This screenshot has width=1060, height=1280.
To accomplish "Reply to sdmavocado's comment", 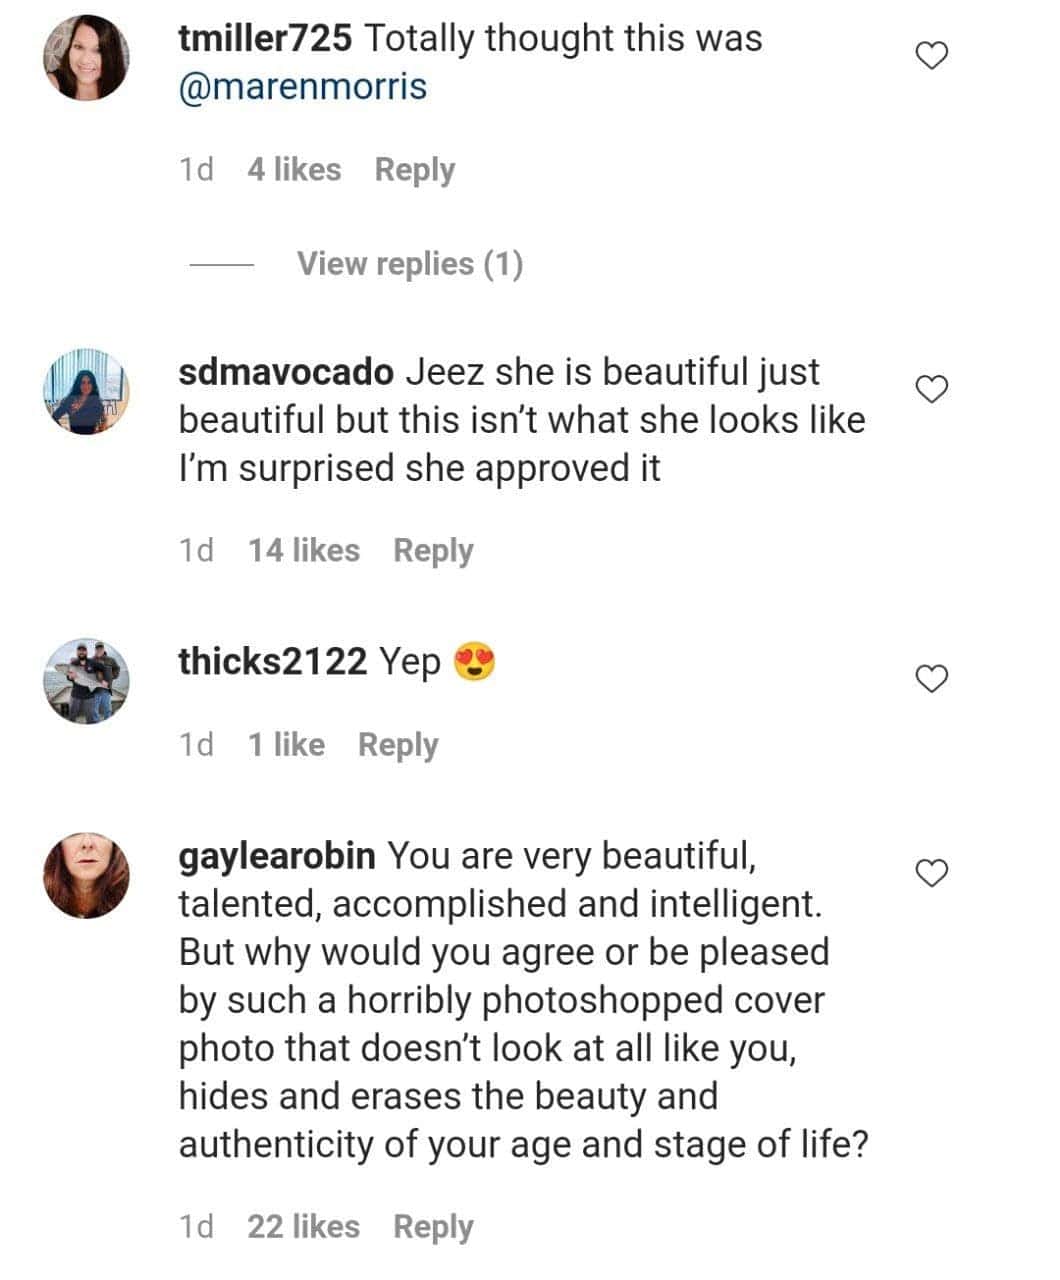I will click(x=433, y=551).
